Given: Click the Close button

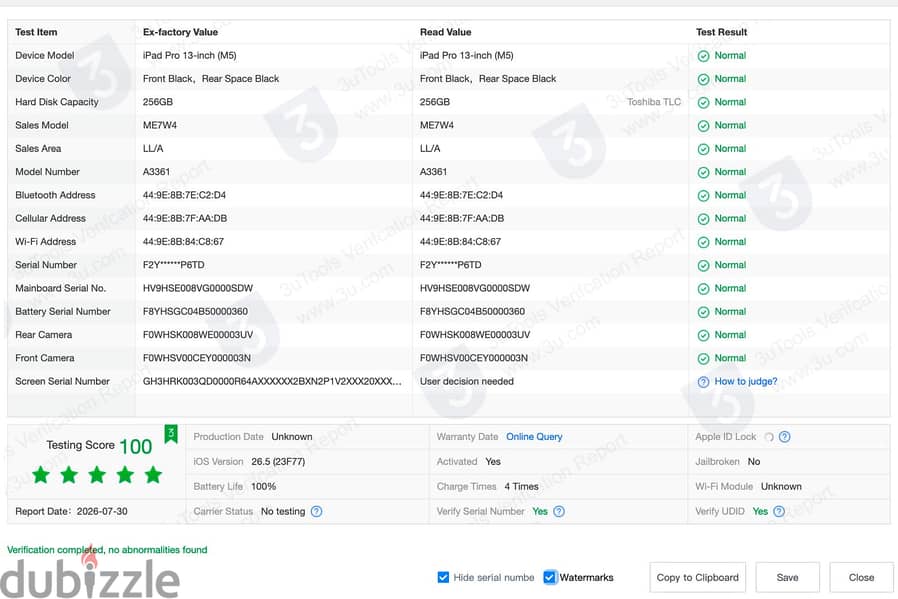Looking at the screenshot, I should pos(861,577).
